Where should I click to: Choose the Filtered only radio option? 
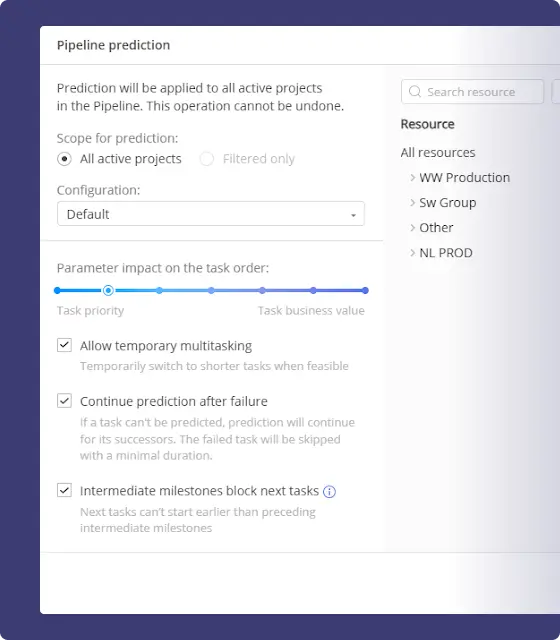(x=207, y=159)
